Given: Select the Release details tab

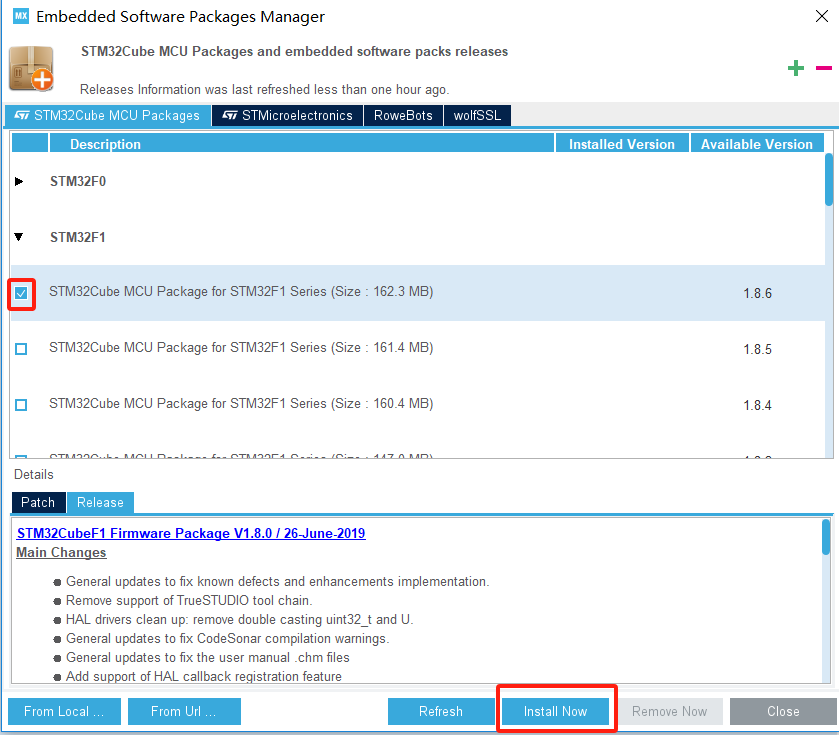Looking at the screenshot, I should pyautogui.click(x=100, y=503).
